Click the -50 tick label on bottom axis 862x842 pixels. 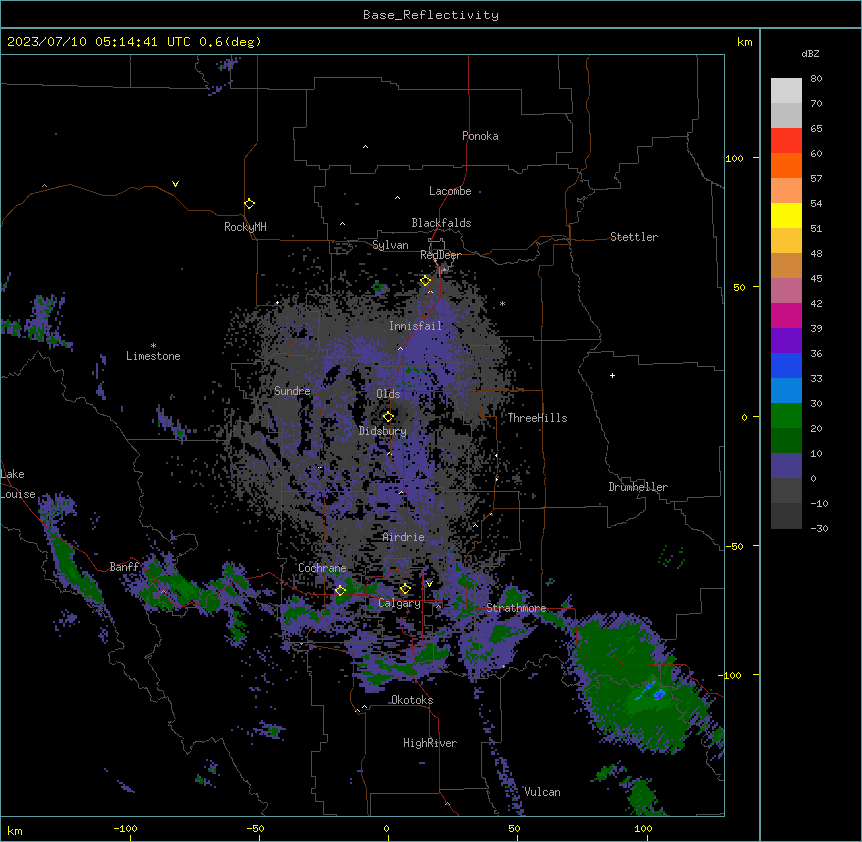click(255, 828)
